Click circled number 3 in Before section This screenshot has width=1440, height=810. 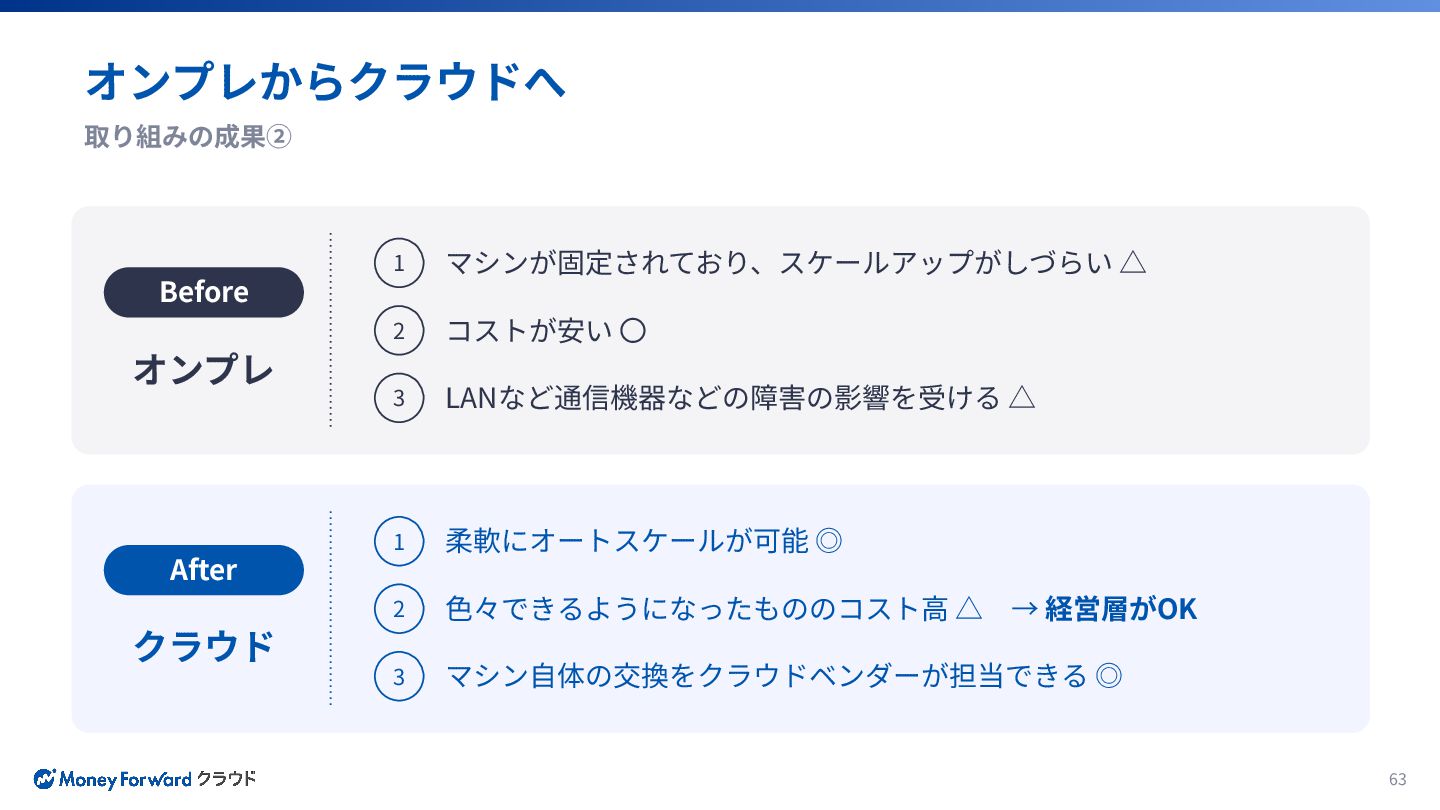pos(399,398)
